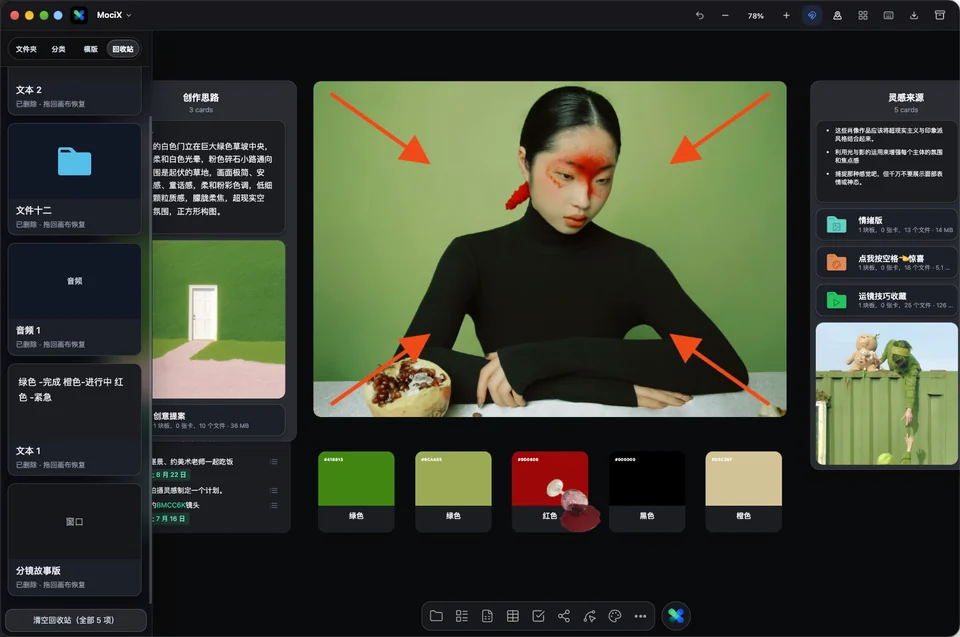This screenshot has width=960, height=637.
Task: Switch to the 模版 tab
Action: (91, 49)
